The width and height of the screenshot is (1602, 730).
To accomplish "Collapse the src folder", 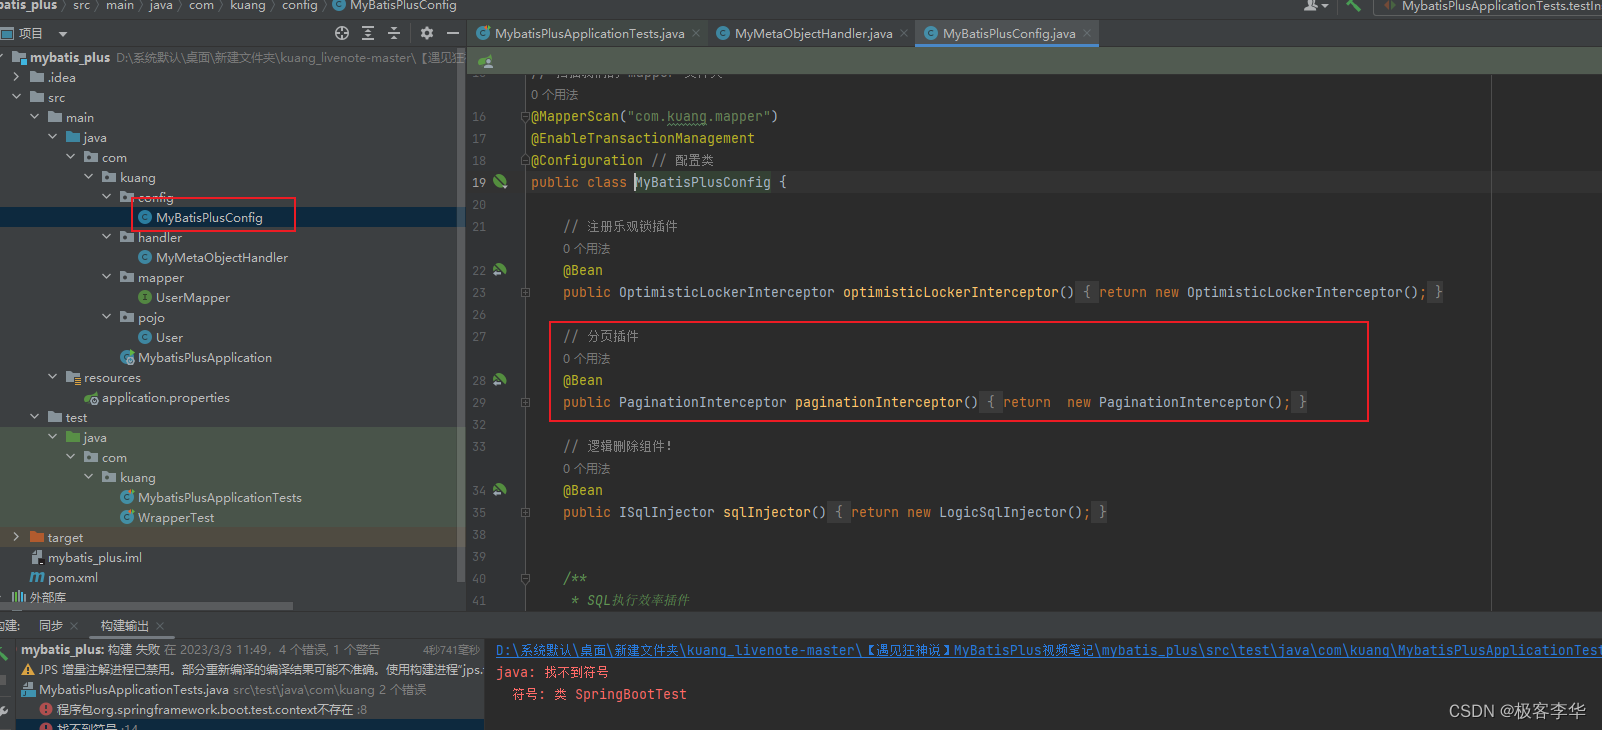I will [x=16, y=97].
